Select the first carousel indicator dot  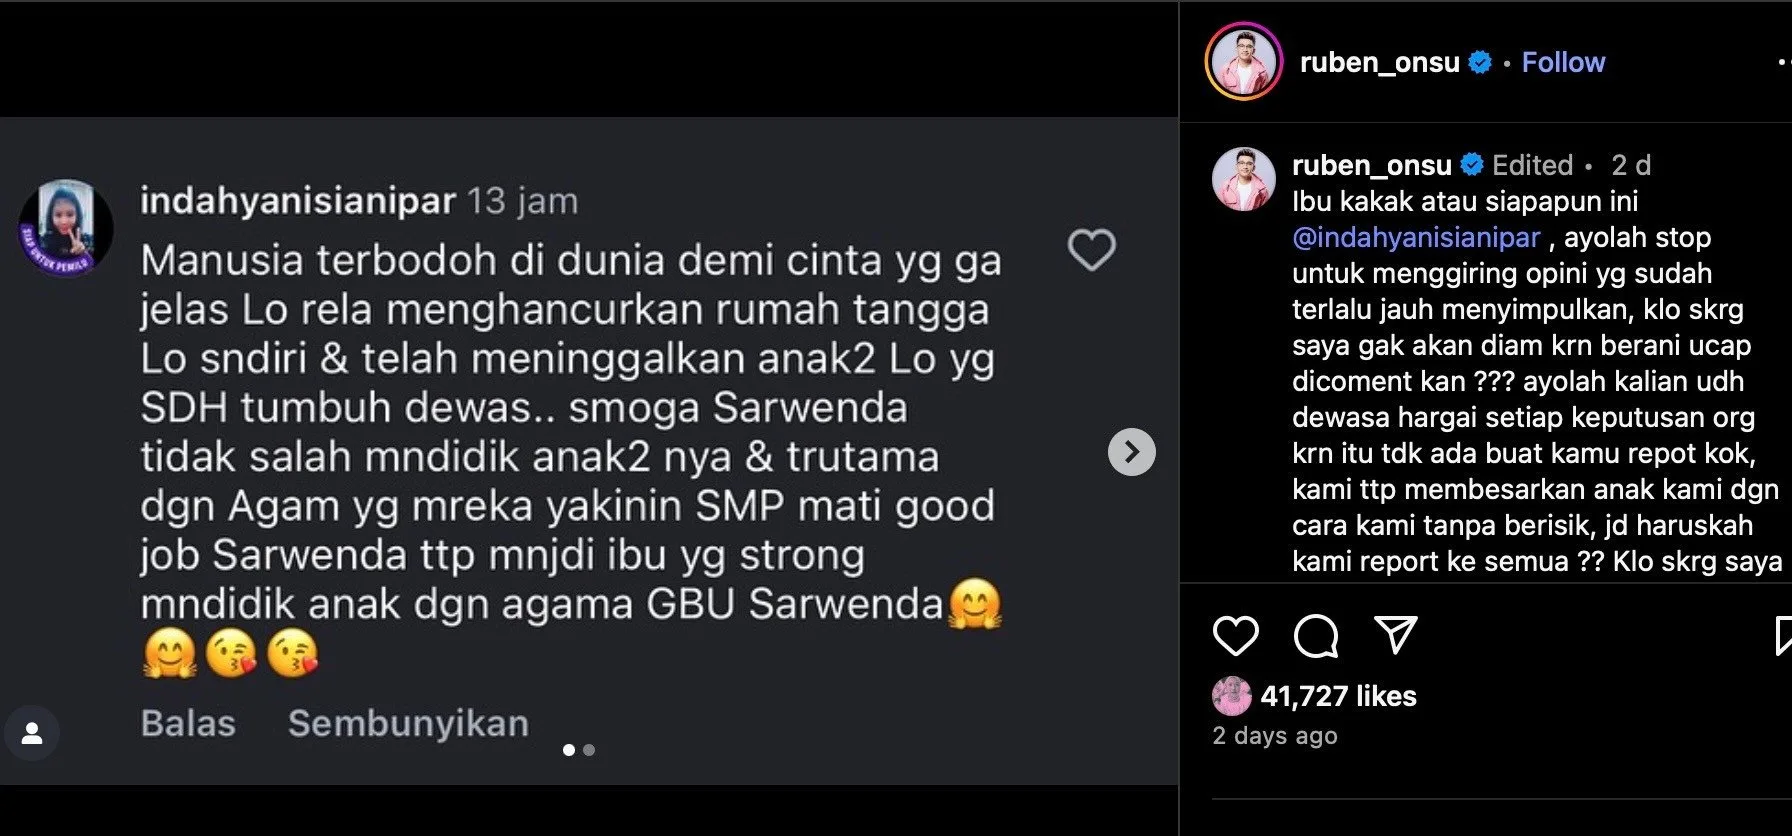pos(569,750)
